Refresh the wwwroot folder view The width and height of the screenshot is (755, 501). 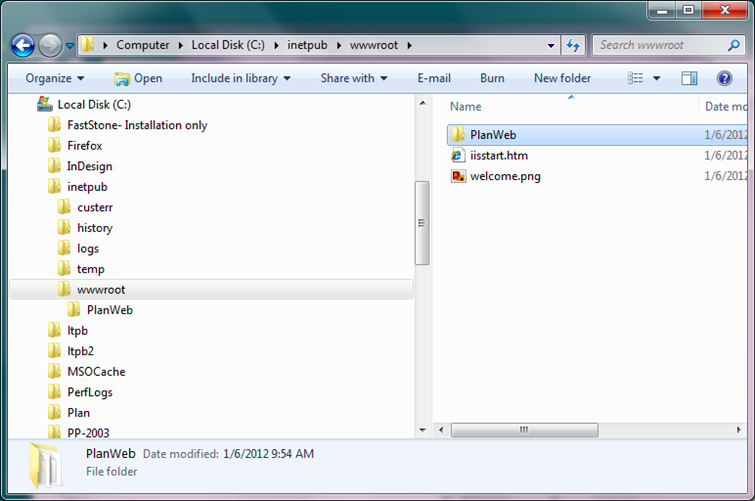(573, 45)
